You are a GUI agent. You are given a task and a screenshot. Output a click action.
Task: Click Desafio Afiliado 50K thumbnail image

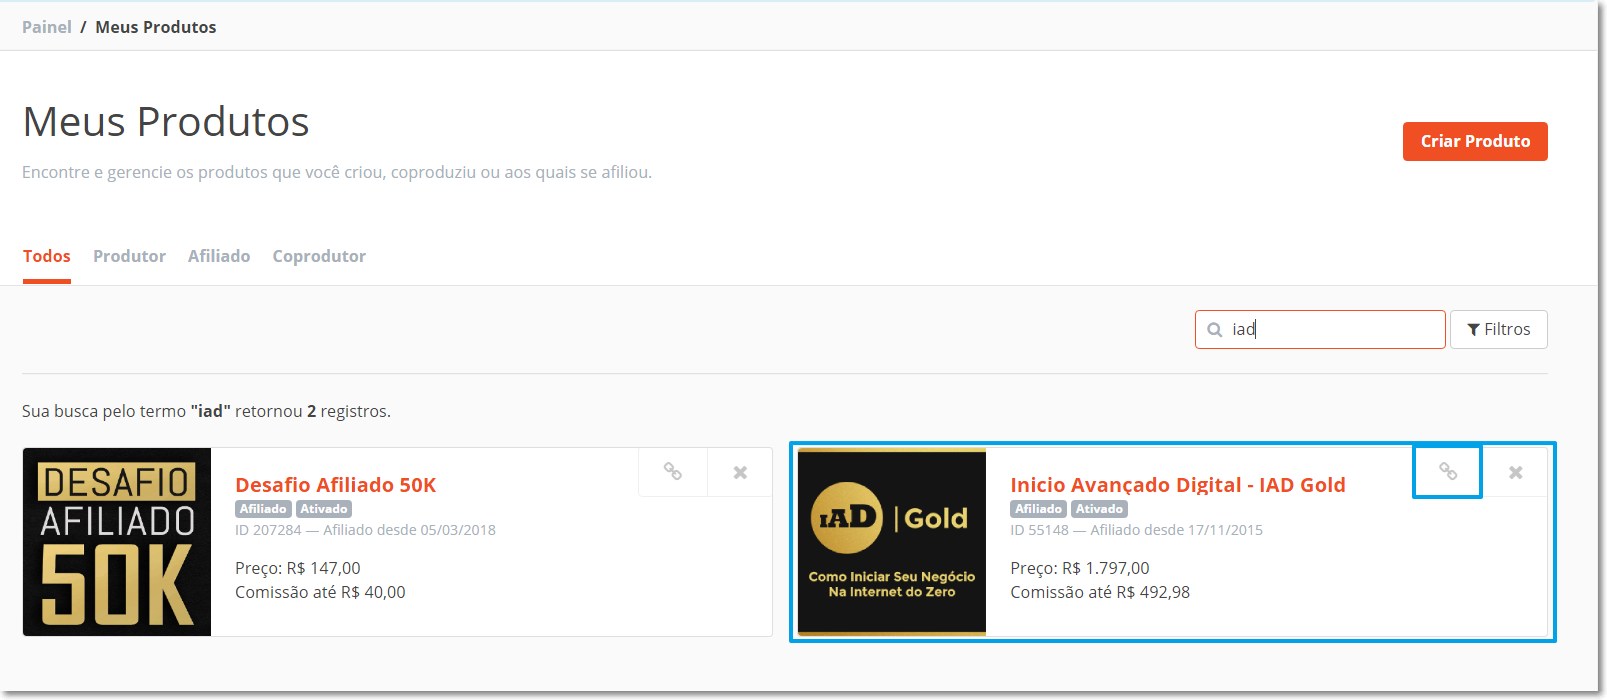(117, 542)
